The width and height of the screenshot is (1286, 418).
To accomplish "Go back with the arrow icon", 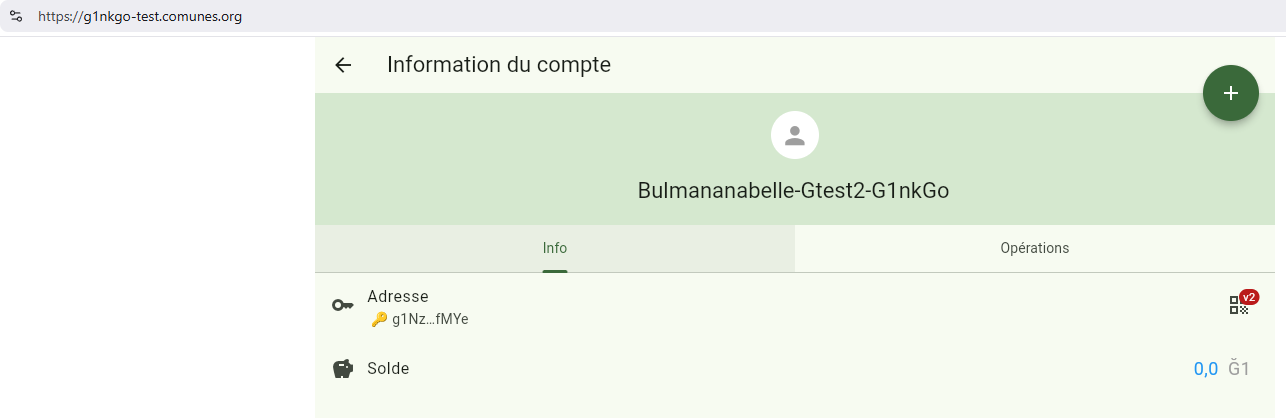I will (343, 65).
